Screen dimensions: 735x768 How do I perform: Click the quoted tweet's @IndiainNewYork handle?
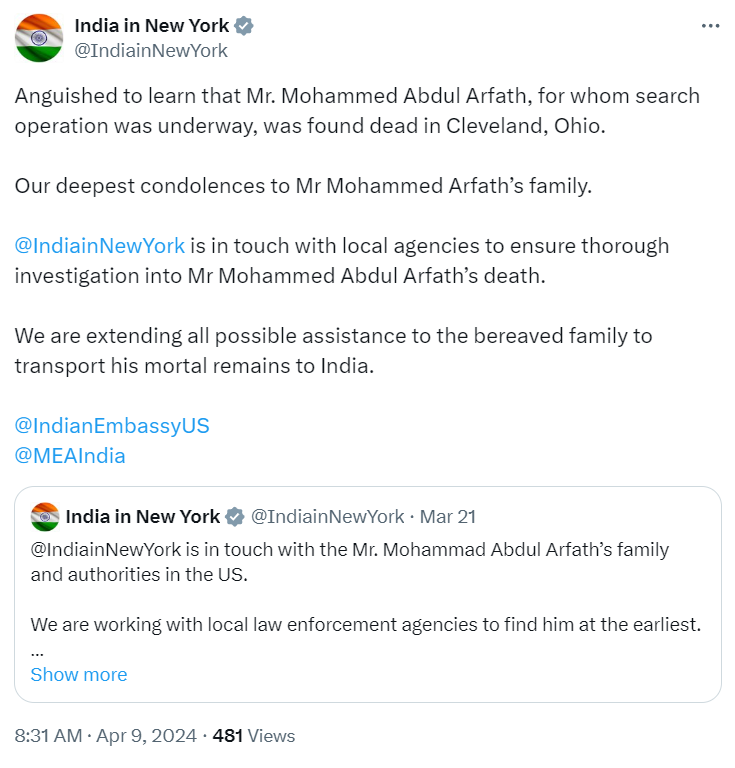[328, 517]
